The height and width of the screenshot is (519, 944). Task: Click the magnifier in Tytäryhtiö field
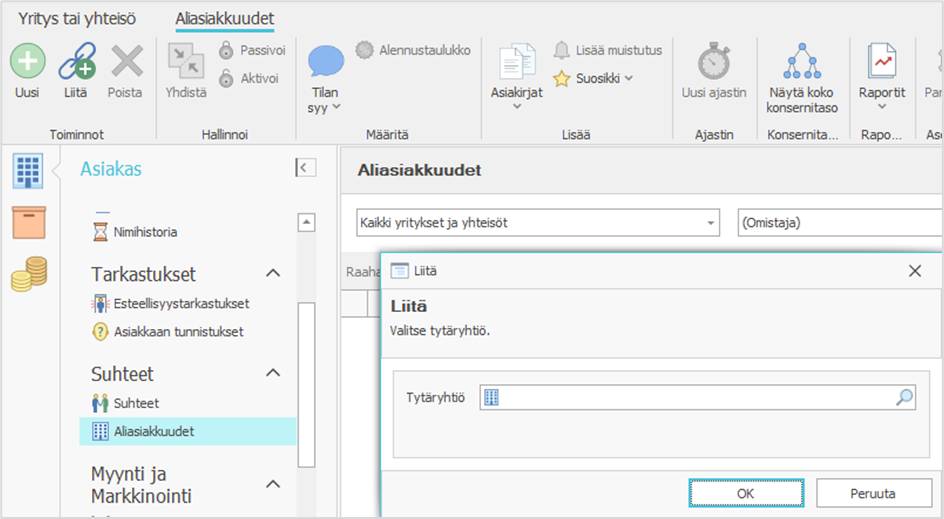pos(904,398)
